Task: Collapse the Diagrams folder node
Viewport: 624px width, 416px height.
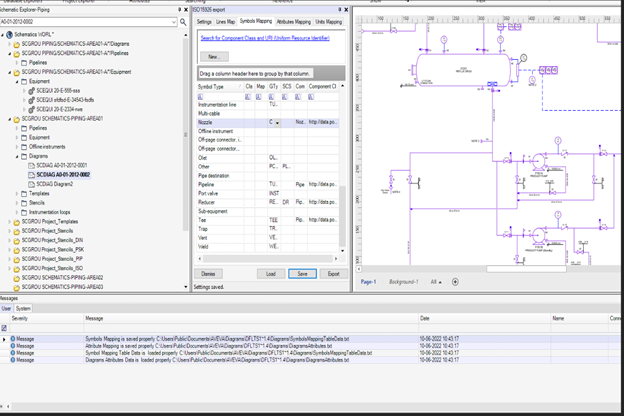Action: coord(17,156)
